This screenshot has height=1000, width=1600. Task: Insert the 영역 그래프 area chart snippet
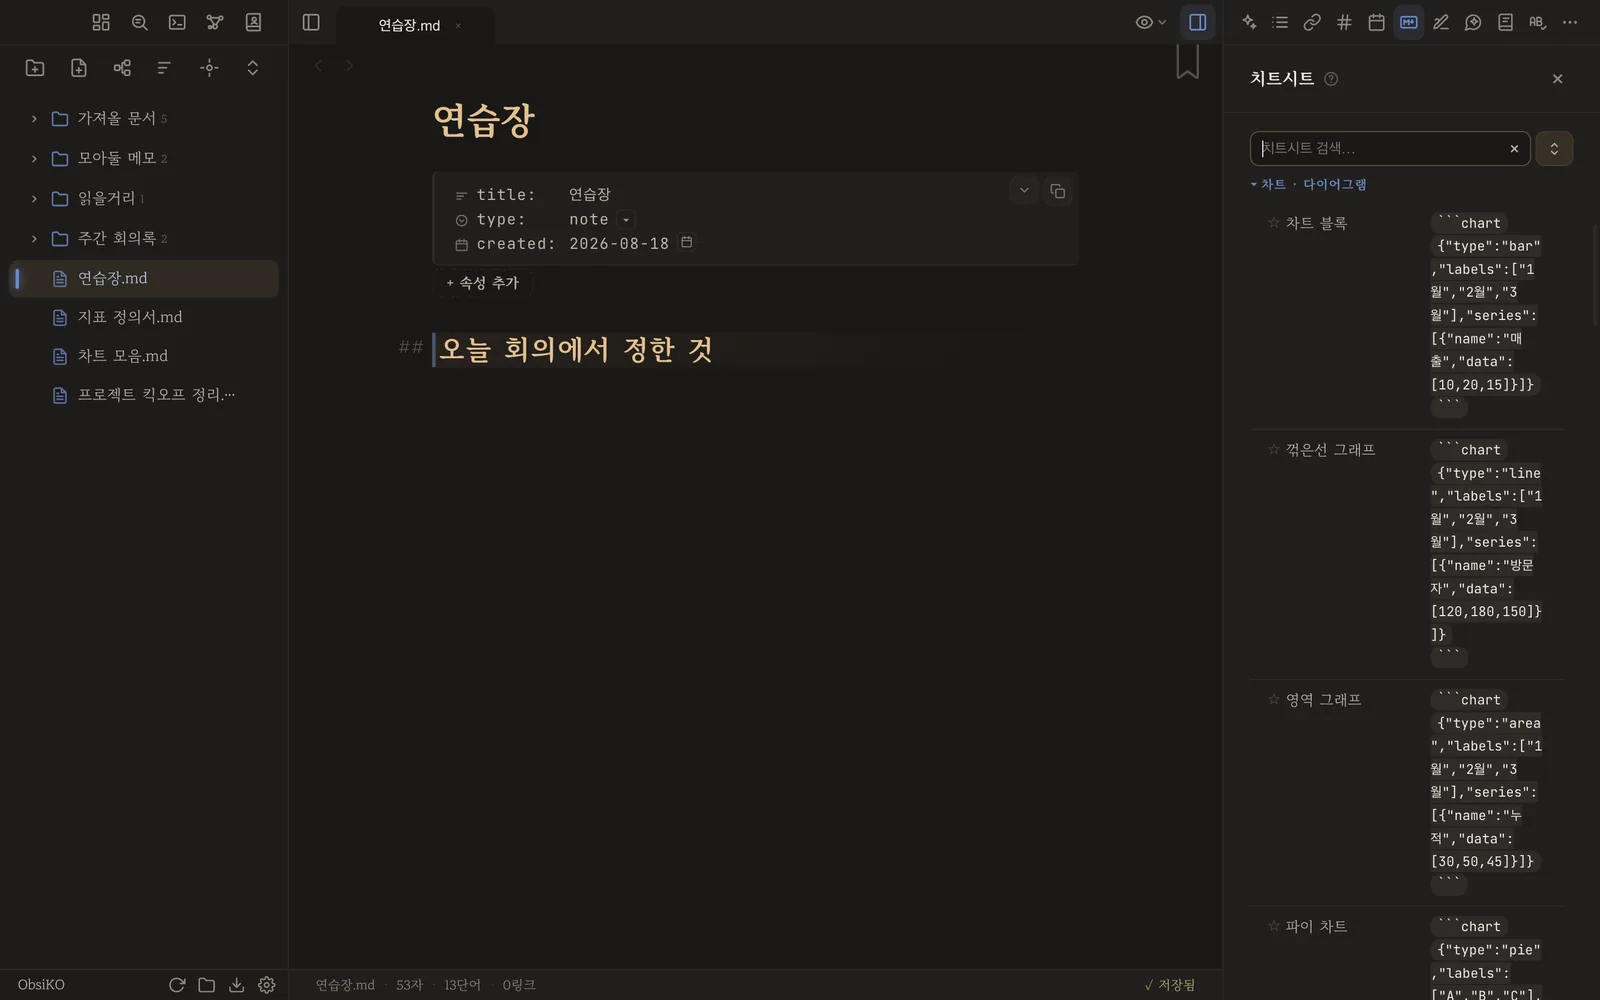tap(1486, 792)
